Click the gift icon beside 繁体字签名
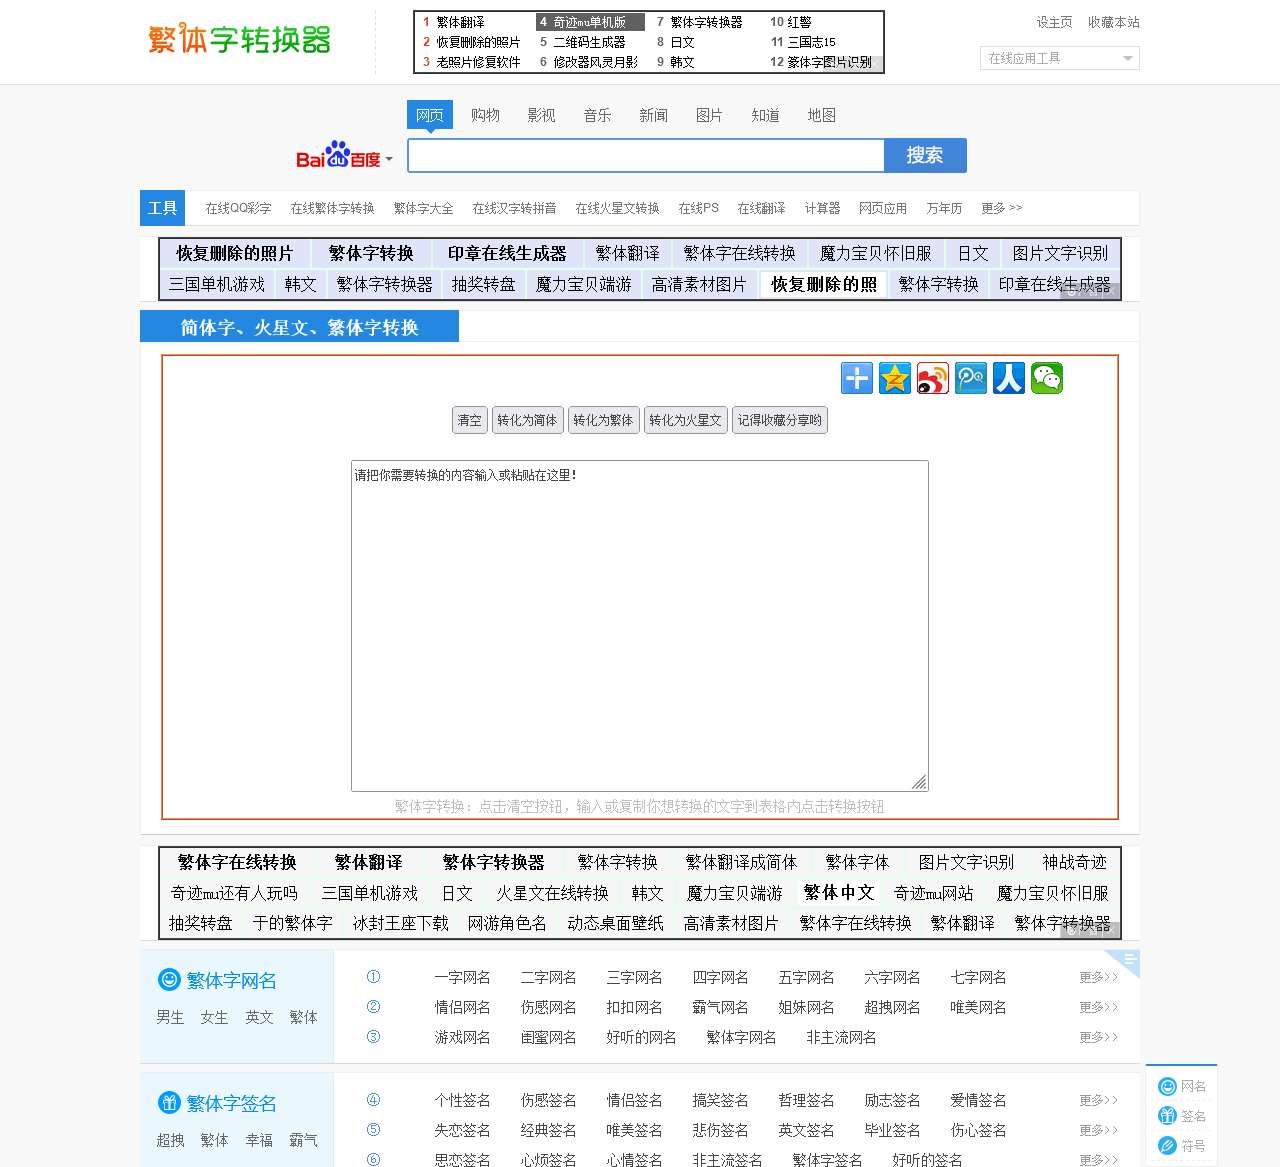Screen dimensions: 1280x1167 [x=168, y=1103]
